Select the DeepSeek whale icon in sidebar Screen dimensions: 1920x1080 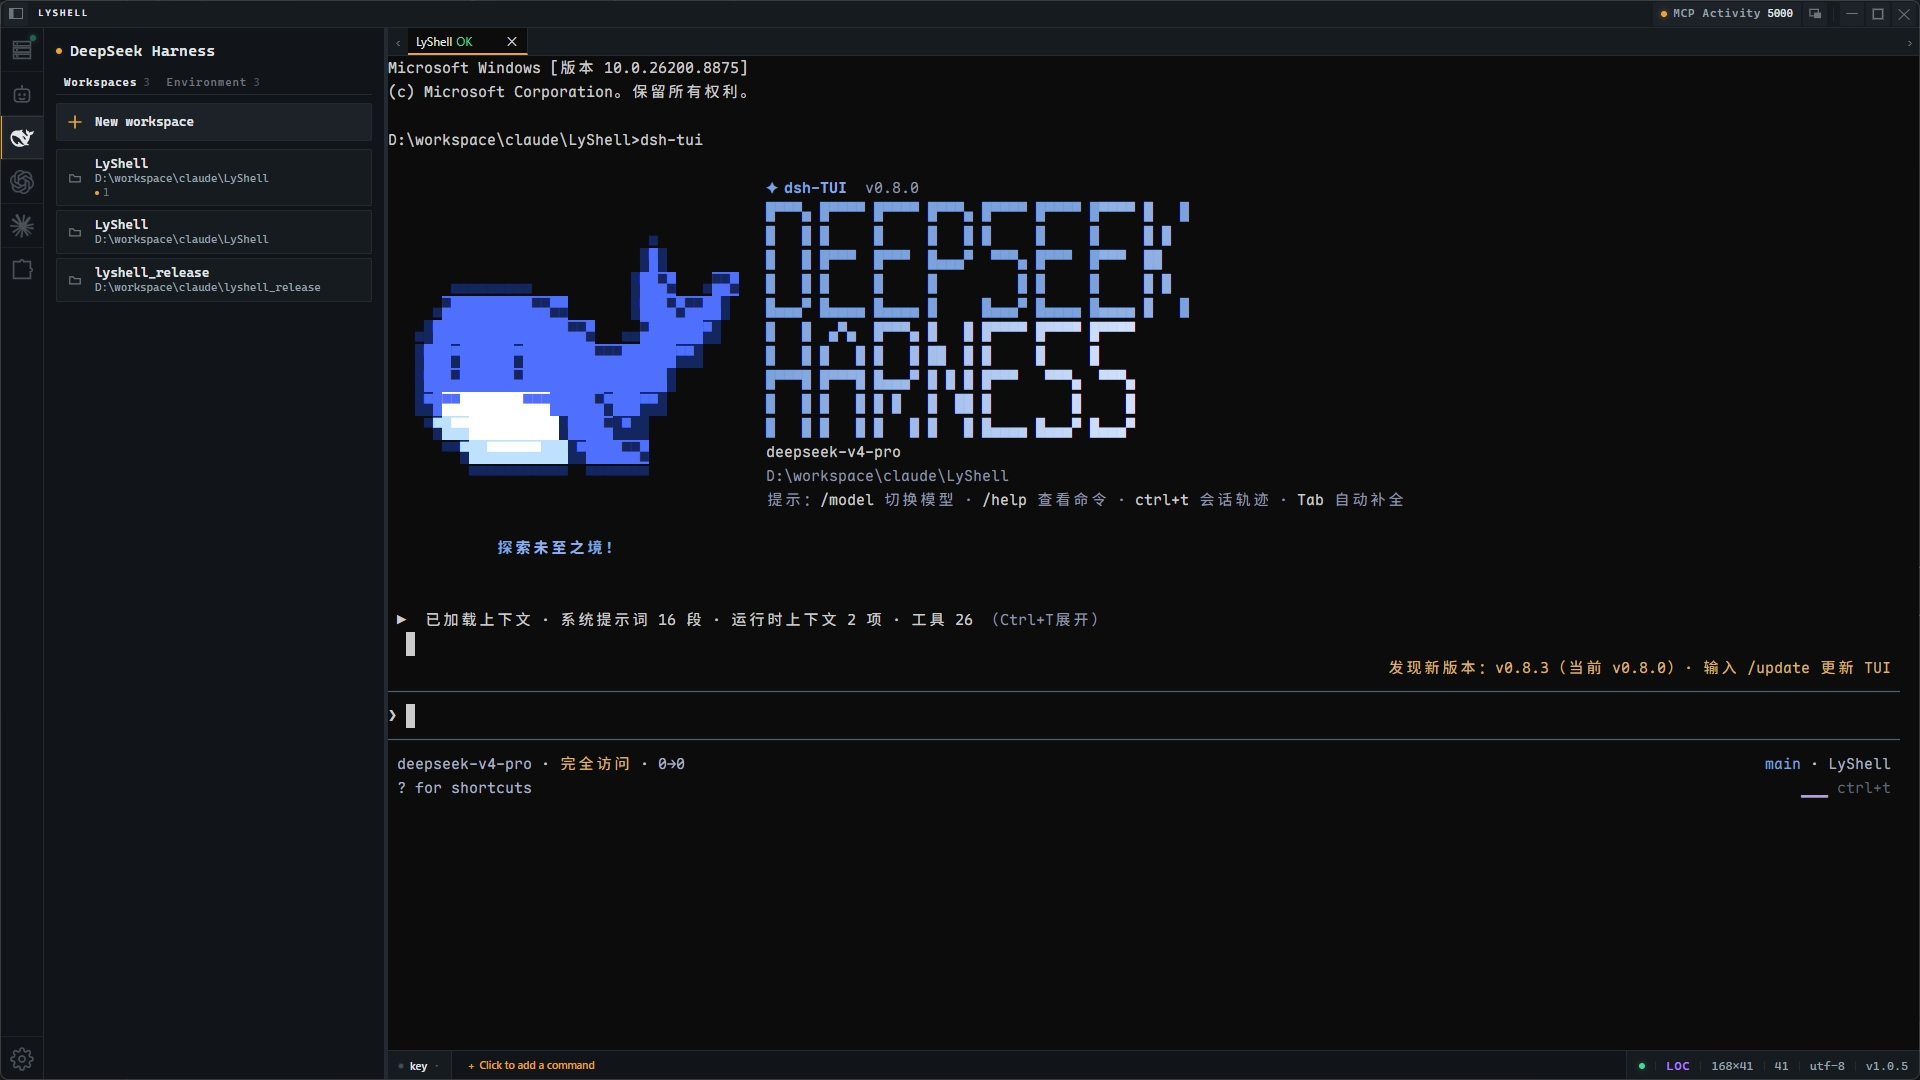22,138
